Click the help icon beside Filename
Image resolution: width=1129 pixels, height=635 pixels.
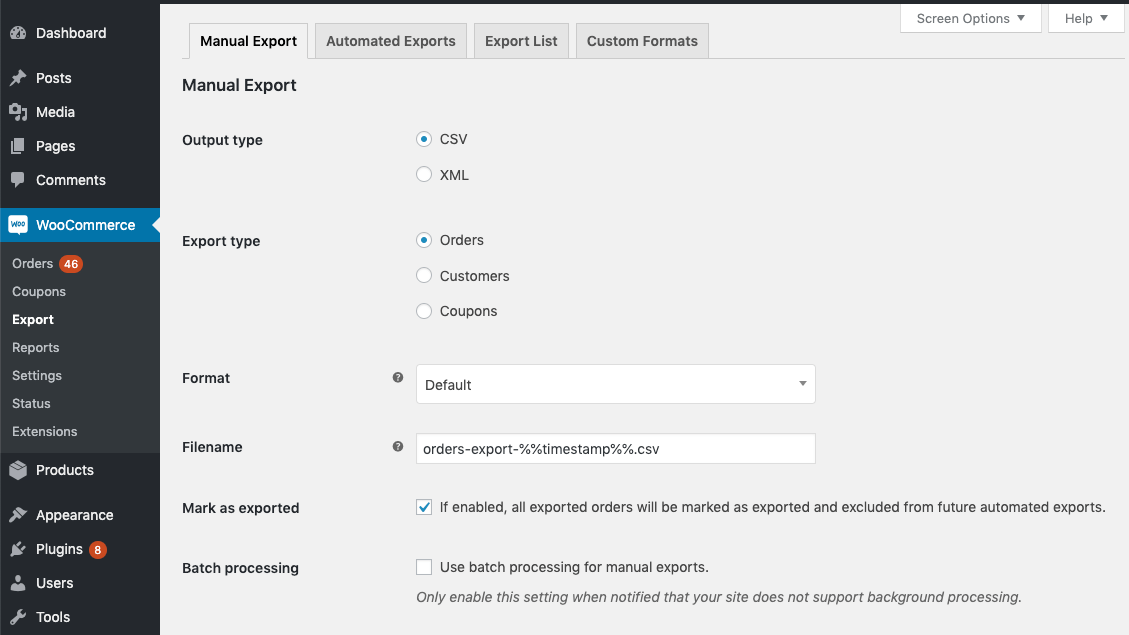point(398,447)
